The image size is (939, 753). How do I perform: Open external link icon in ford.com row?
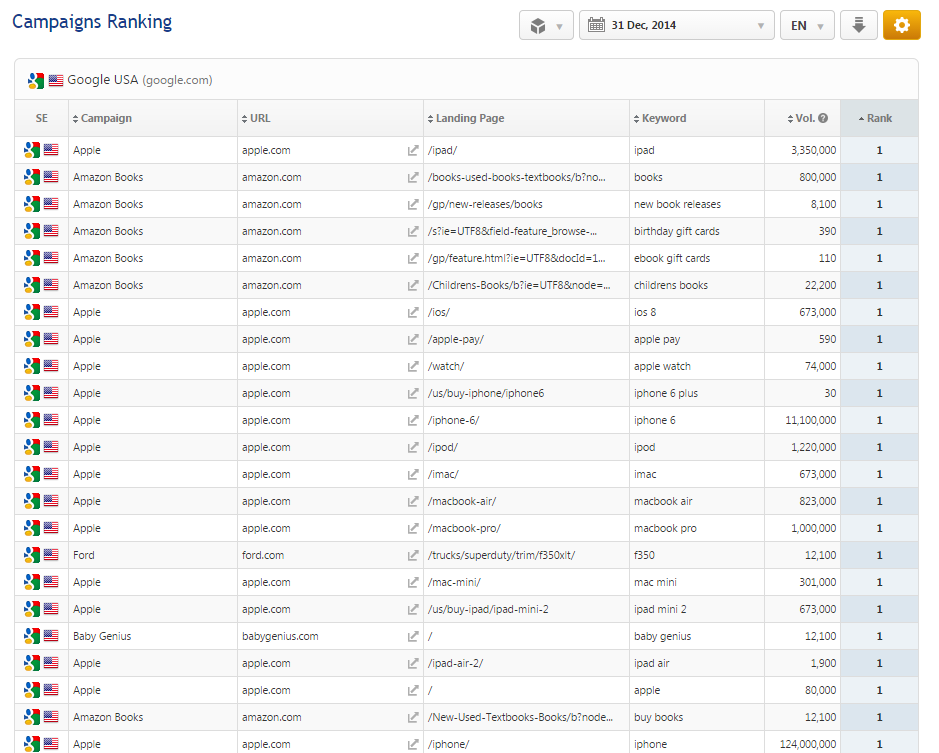click(x=413, y=556)
